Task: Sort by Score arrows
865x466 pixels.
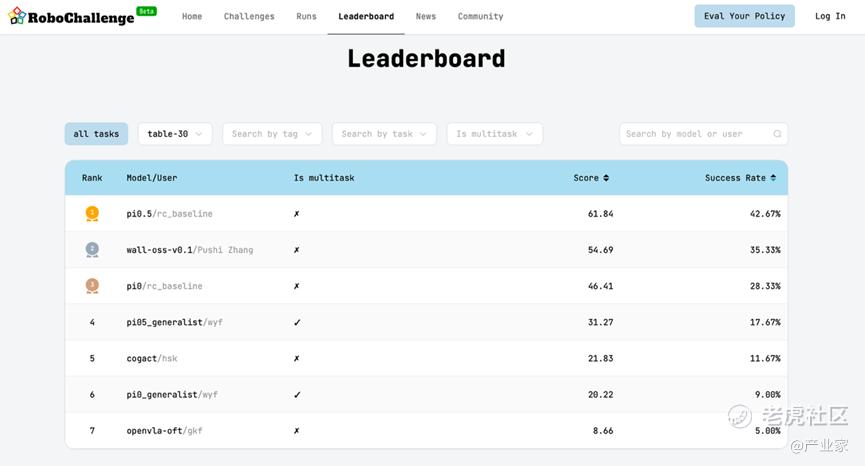Action: click(x=606, y=178)
